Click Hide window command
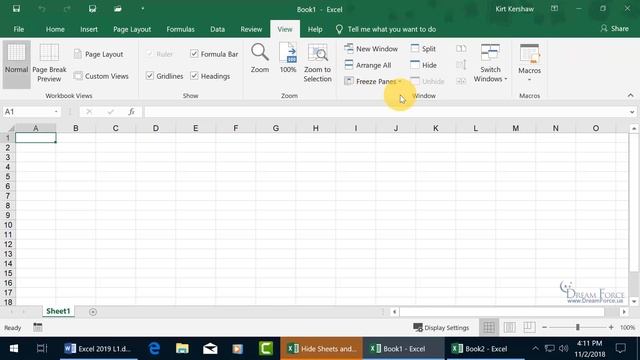640x360 pixels. (424, 65)
